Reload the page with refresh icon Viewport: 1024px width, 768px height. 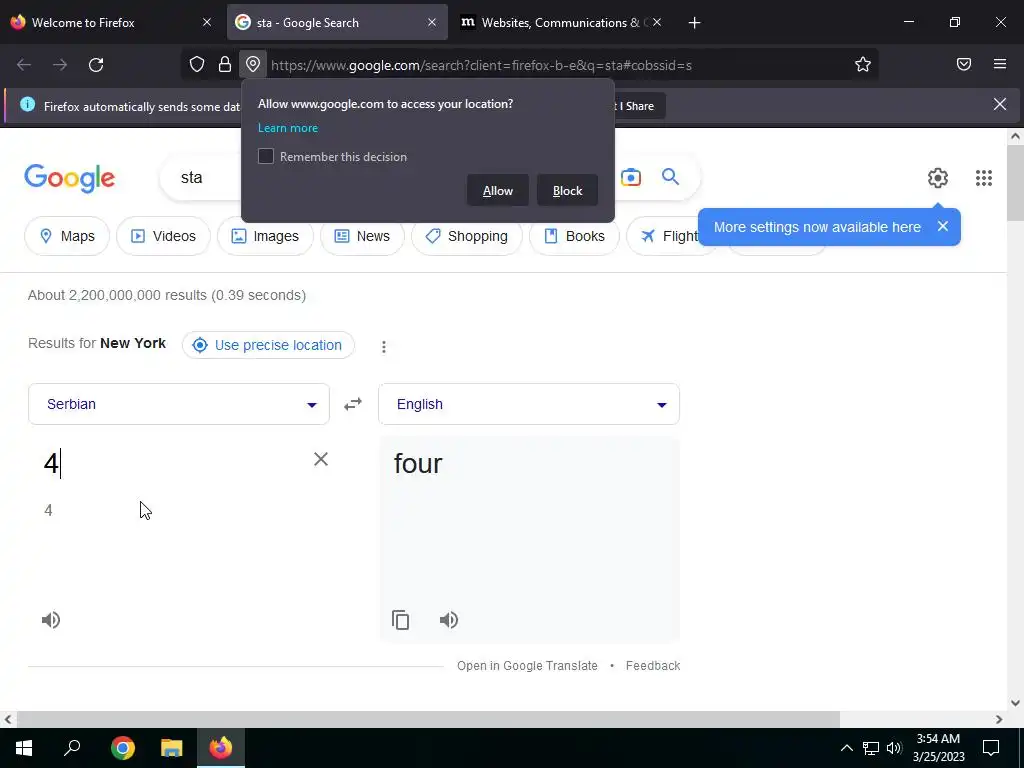(96, 65)
